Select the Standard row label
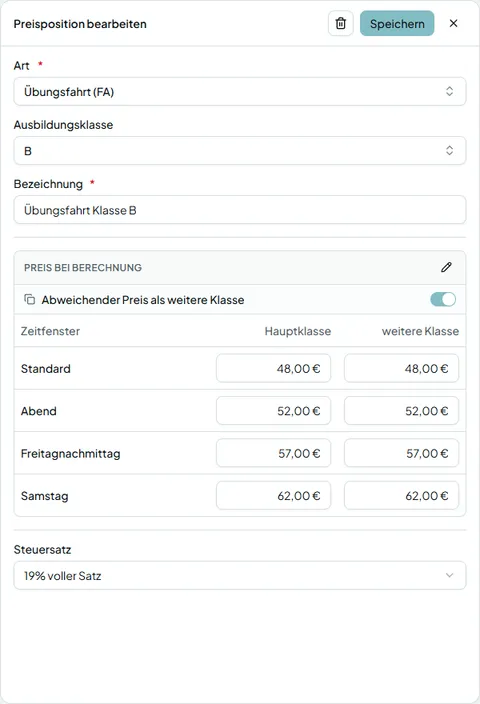480x704 pixels. (x=46, y=369)
